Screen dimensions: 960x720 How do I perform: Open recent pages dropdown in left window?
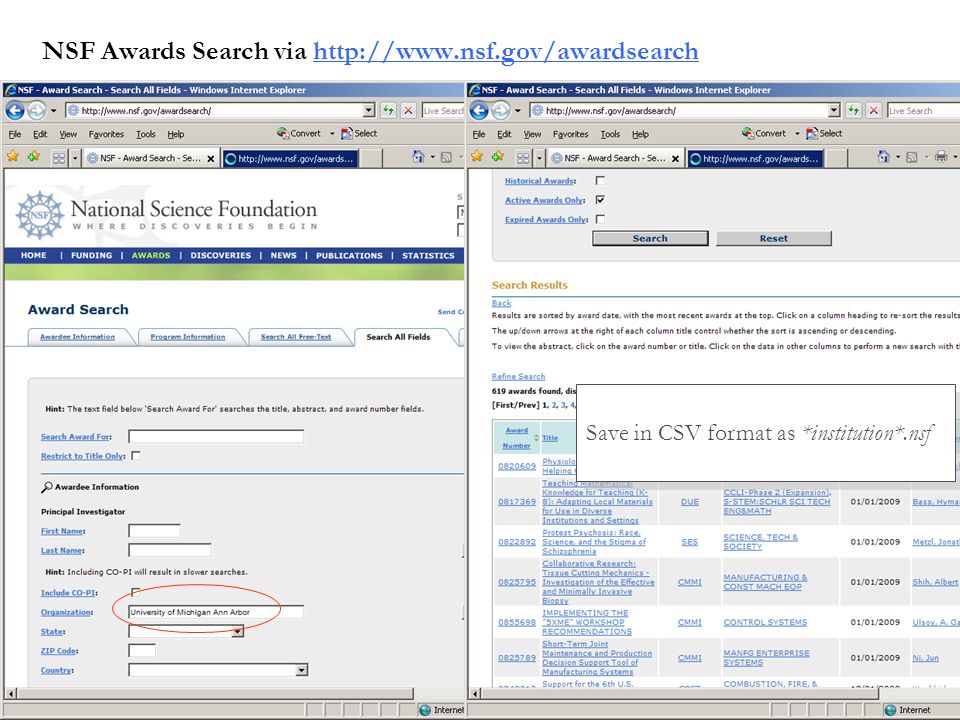pyautogui.click(x=53, y=111)
